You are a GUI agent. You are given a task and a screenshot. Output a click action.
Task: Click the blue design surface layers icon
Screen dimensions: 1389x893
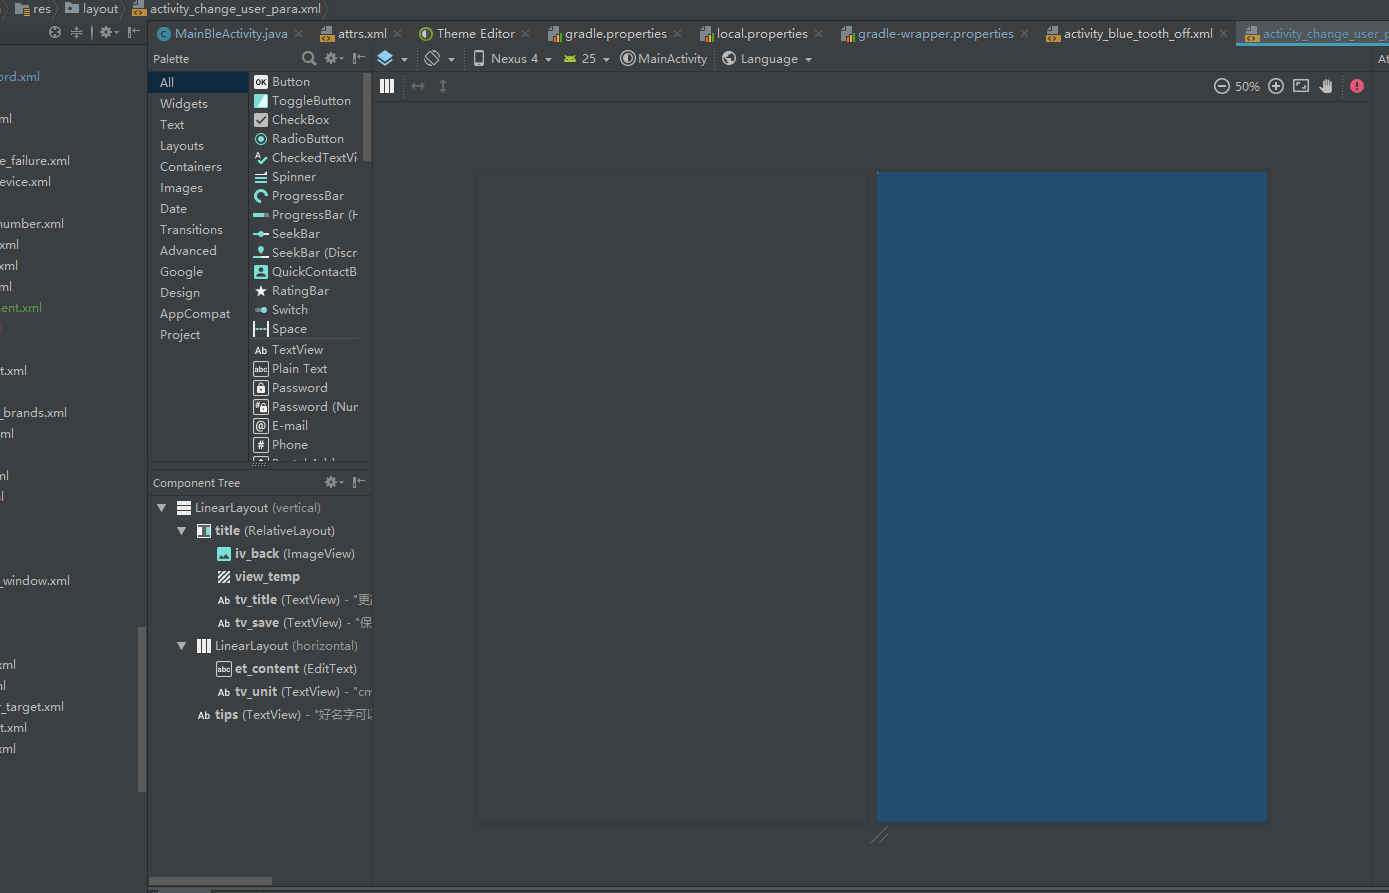(386, 59)
